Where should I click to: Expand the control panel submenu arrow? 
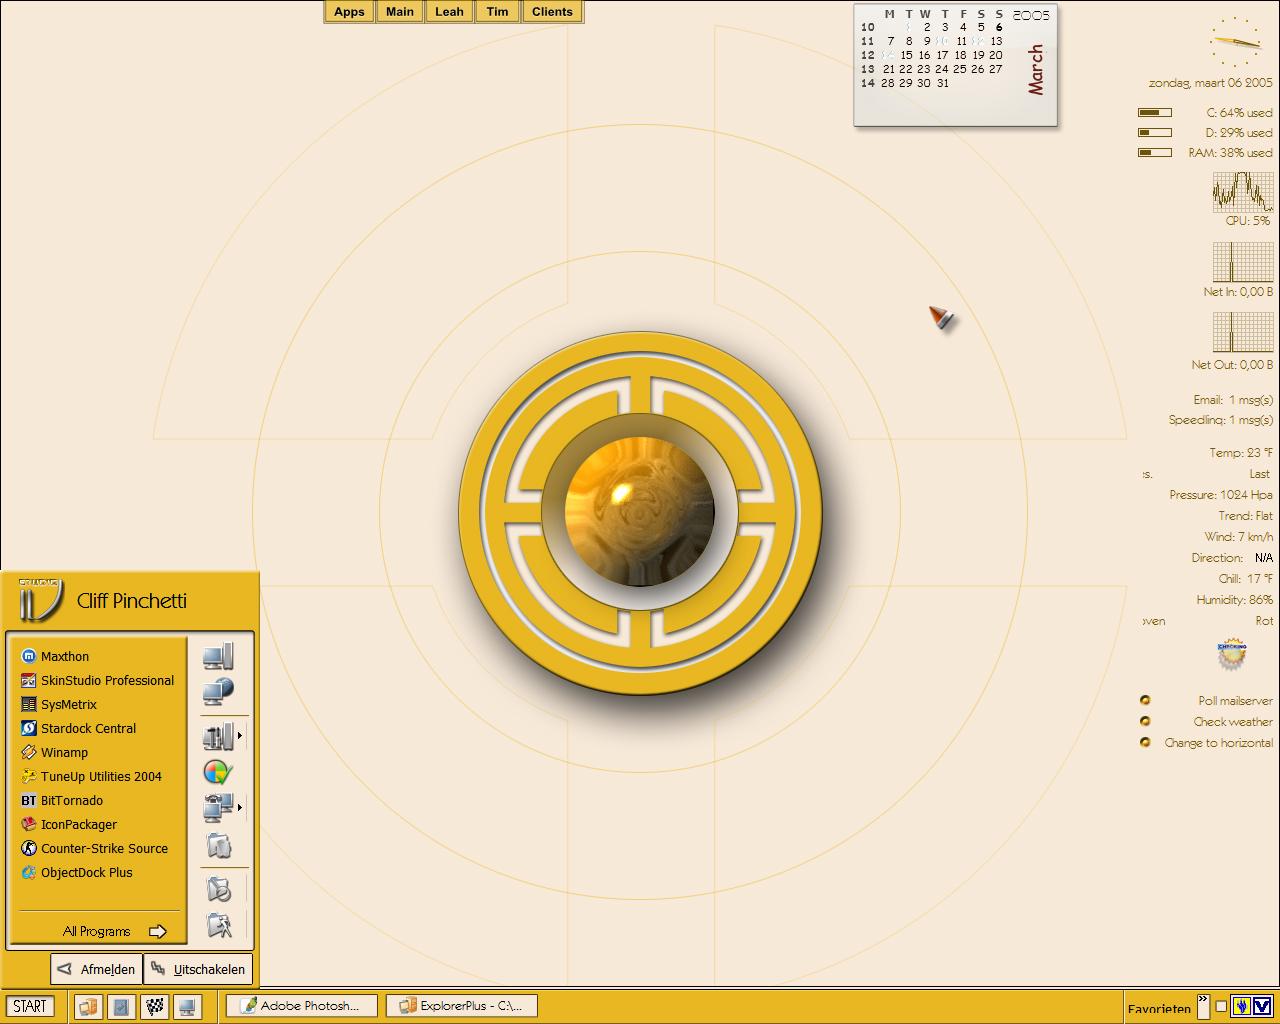240,736
